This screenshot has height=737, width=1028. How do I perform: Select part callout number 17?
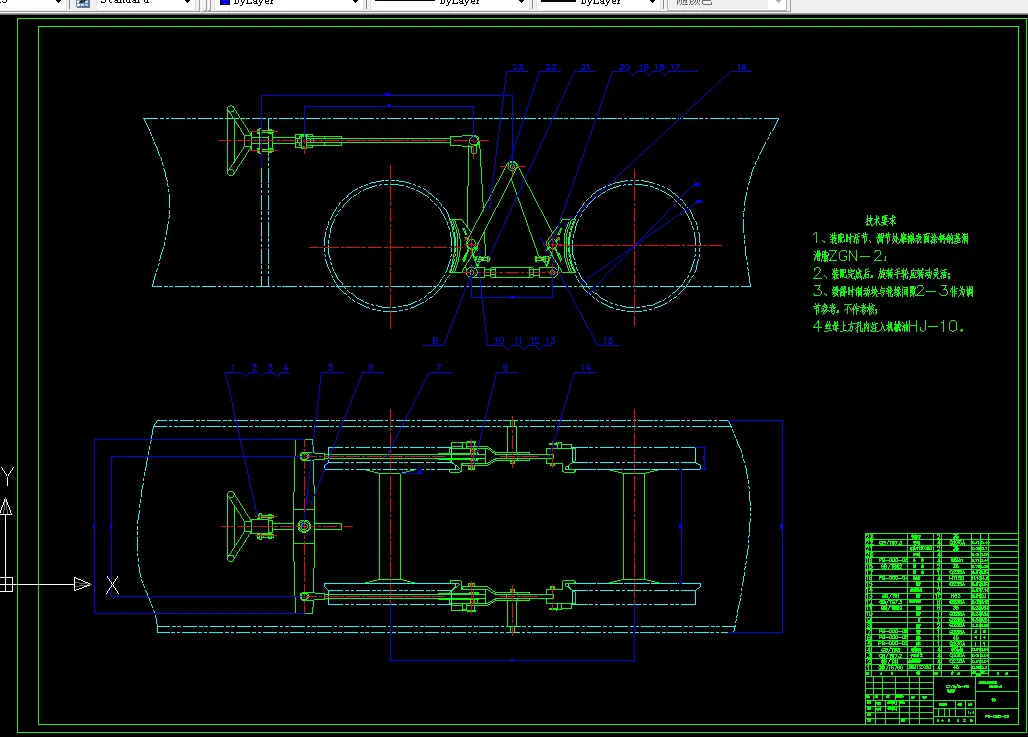point(675,67)
